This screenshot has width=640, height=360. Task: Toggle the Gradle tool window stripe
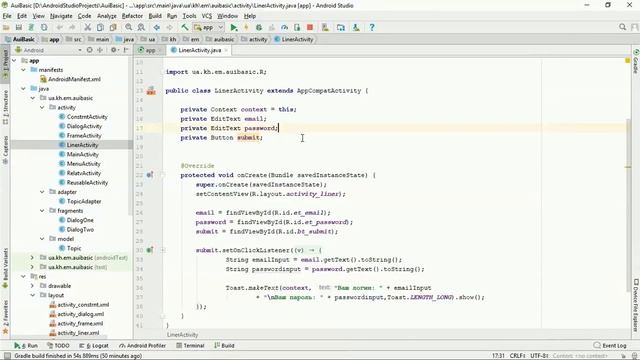pos(636,62)
